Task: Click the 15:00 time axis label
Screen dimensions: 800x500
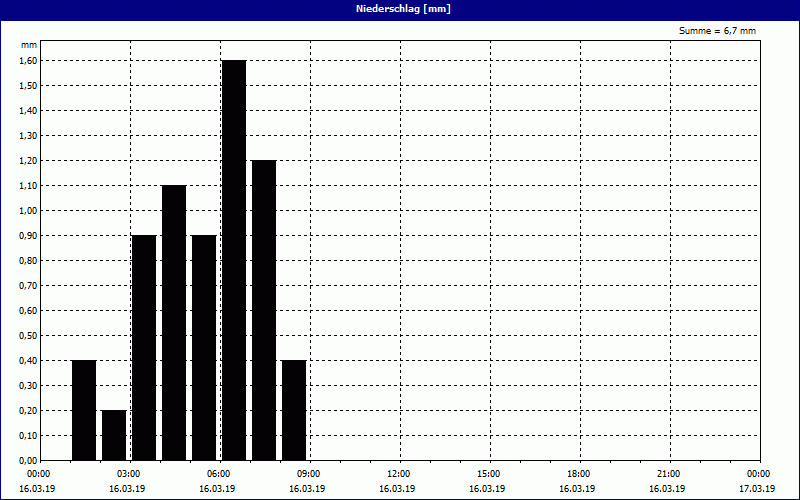Action: pyautogui.click(x=488, y=474)
